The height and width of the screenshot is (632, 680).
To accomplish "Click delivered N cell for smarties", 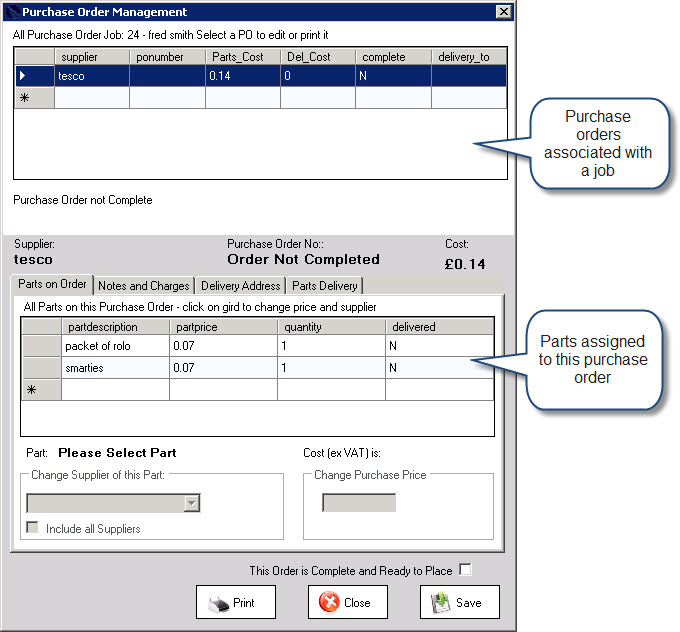I will coord(439,368).
